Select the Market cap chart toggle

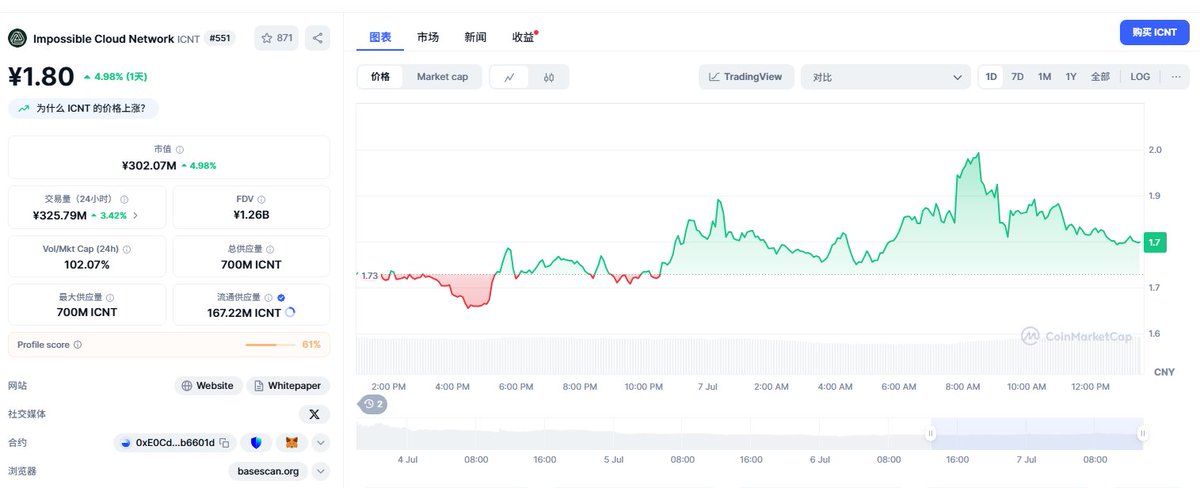click(442, 77)
